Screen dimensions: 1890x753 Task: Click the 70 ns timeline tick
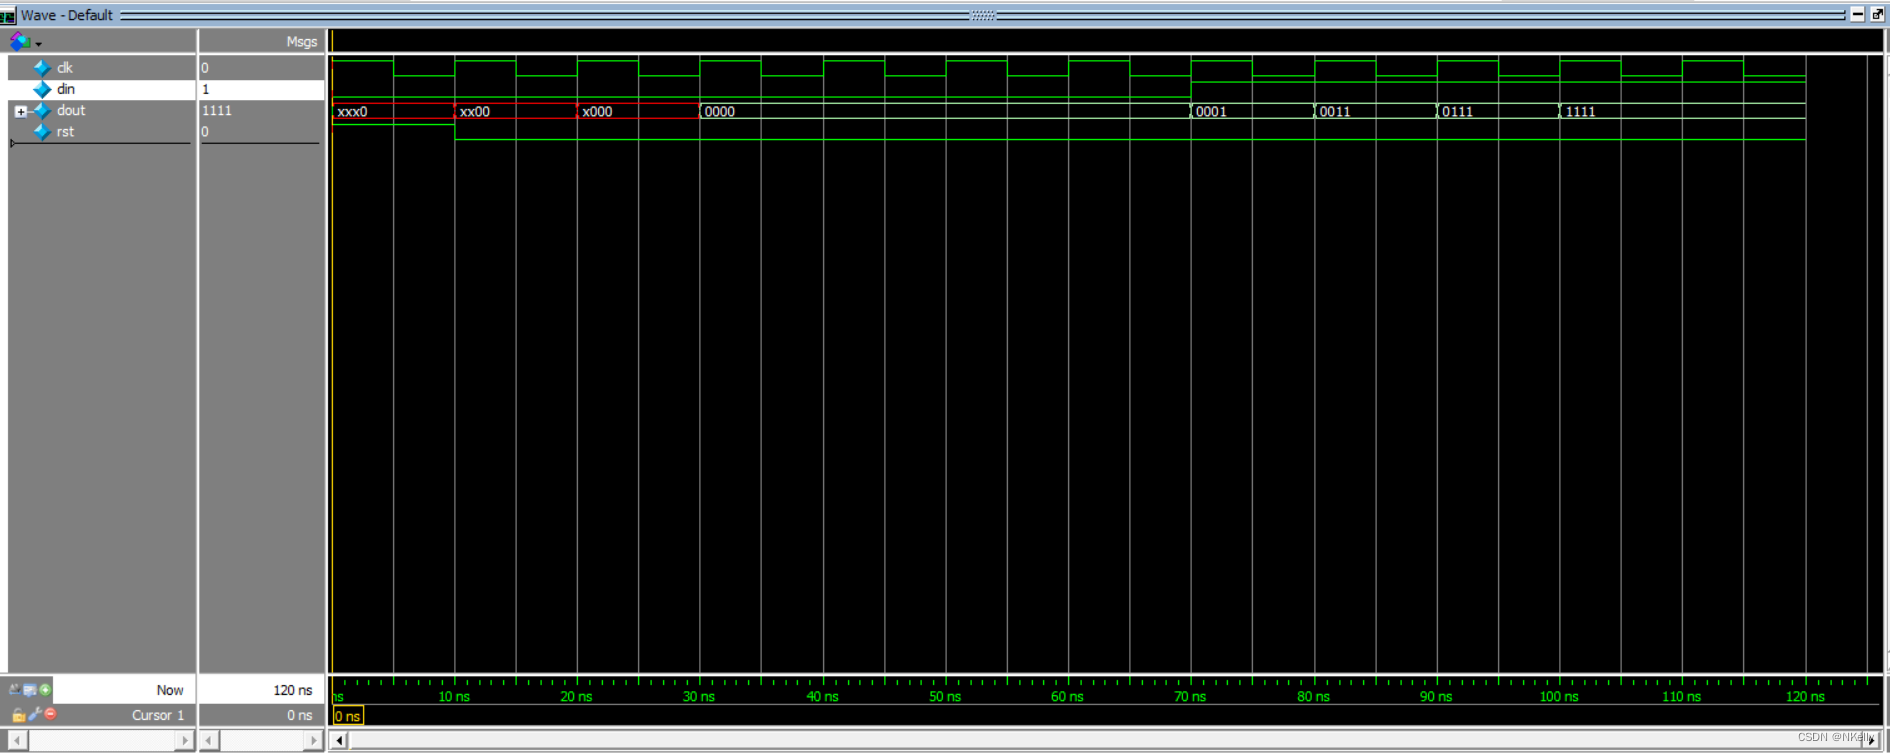pyautogui.click(x=1190, y=696)
